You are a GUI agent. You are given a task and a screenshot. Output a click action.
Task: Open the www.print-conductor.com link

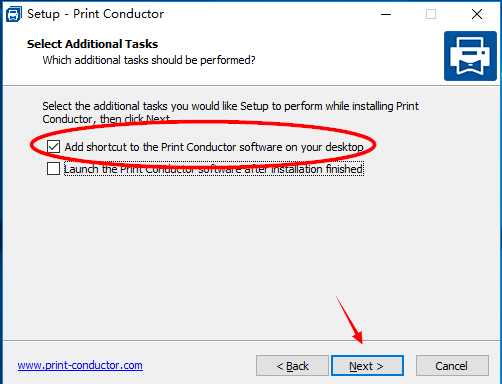(x=80, y=365)
